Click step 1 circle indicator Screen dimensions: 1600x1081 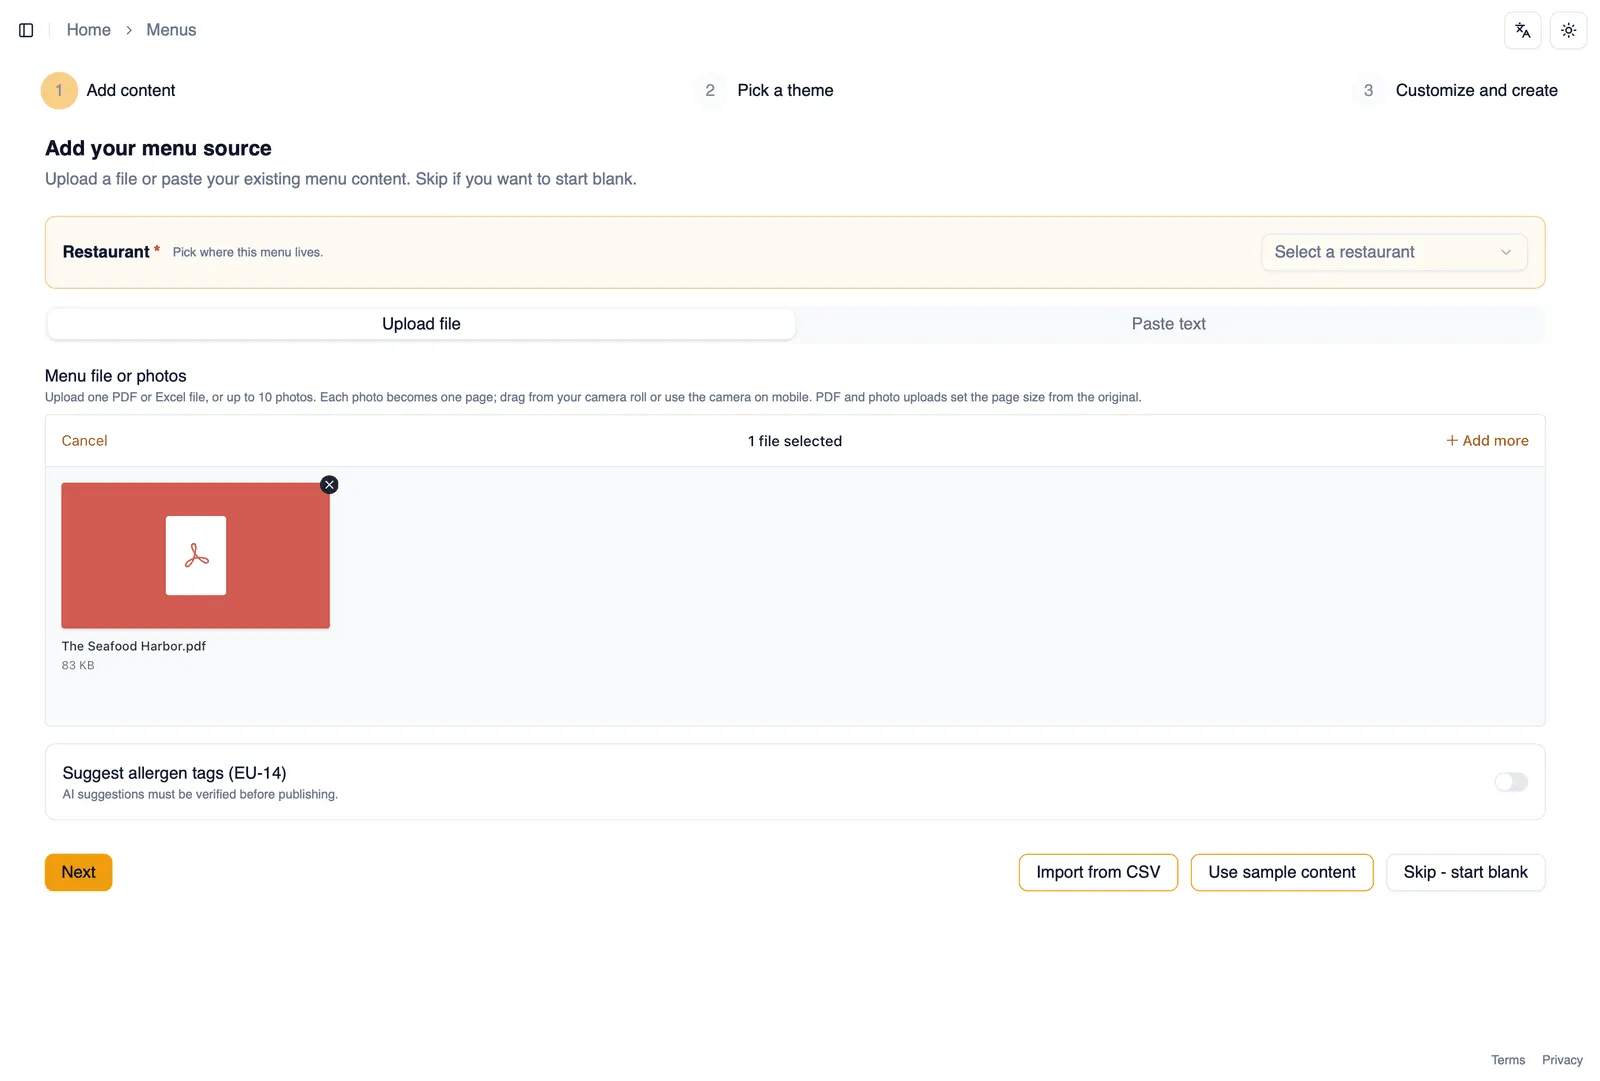59,90
